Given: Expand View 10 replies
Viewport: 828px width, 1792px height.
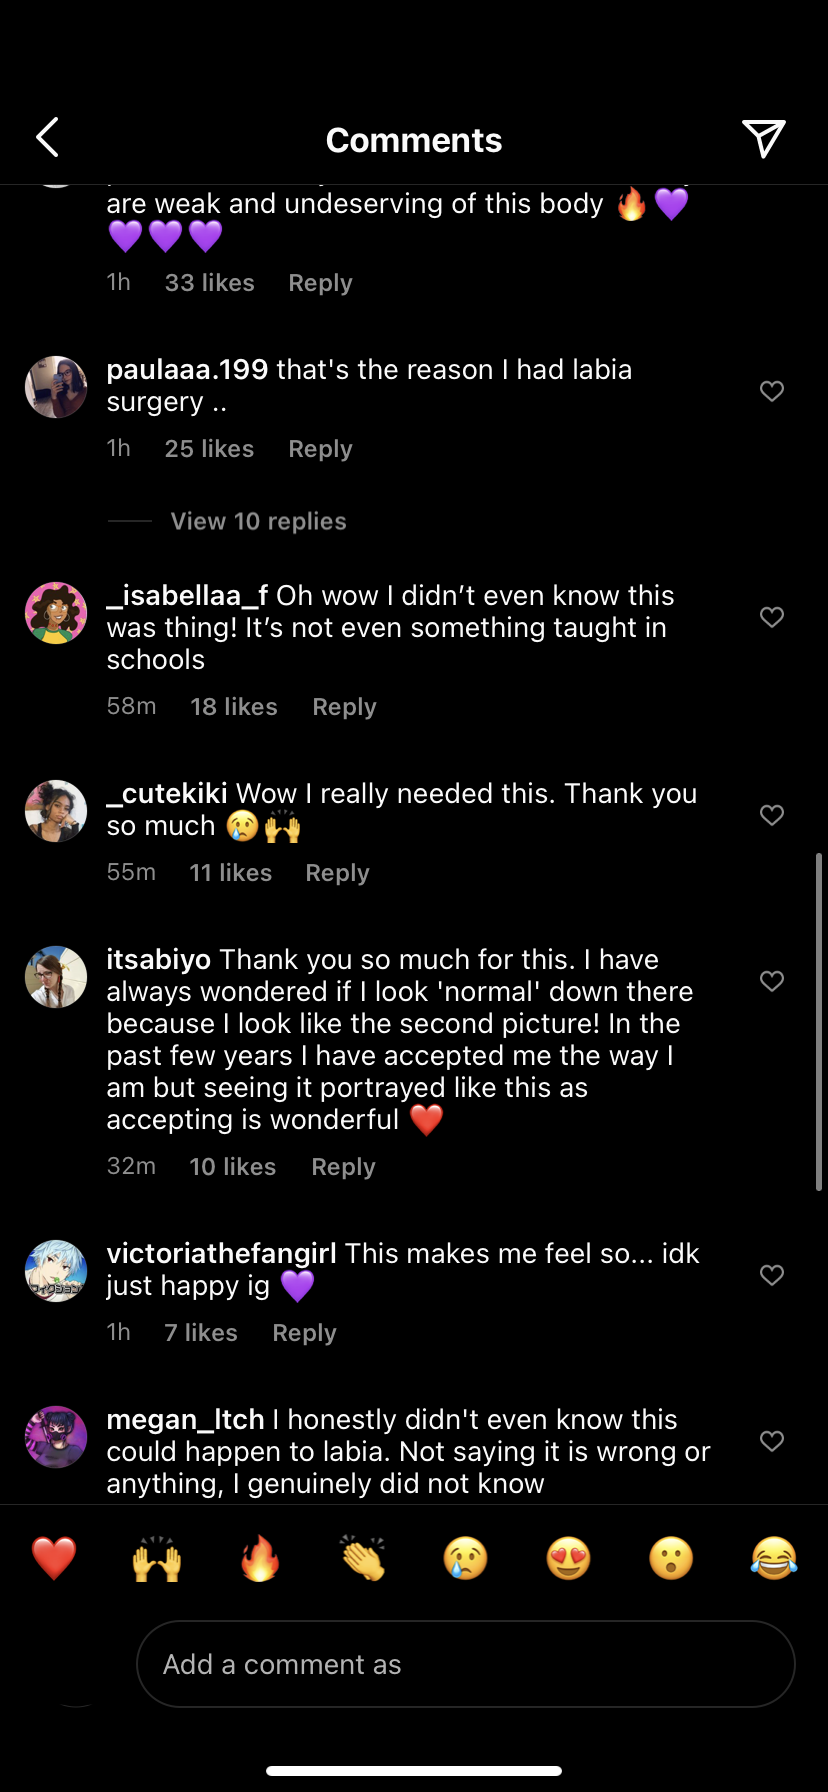Looking at the screenshot, I should pyautogui.click(x=258, y=521).
